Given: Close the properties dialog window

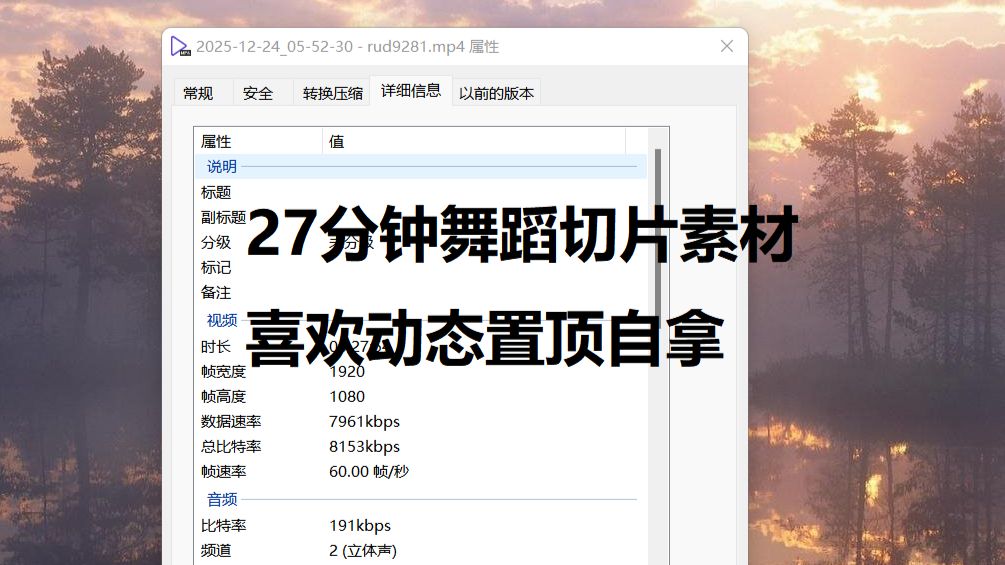Looking at the screenshot, I should pos(727,46).
